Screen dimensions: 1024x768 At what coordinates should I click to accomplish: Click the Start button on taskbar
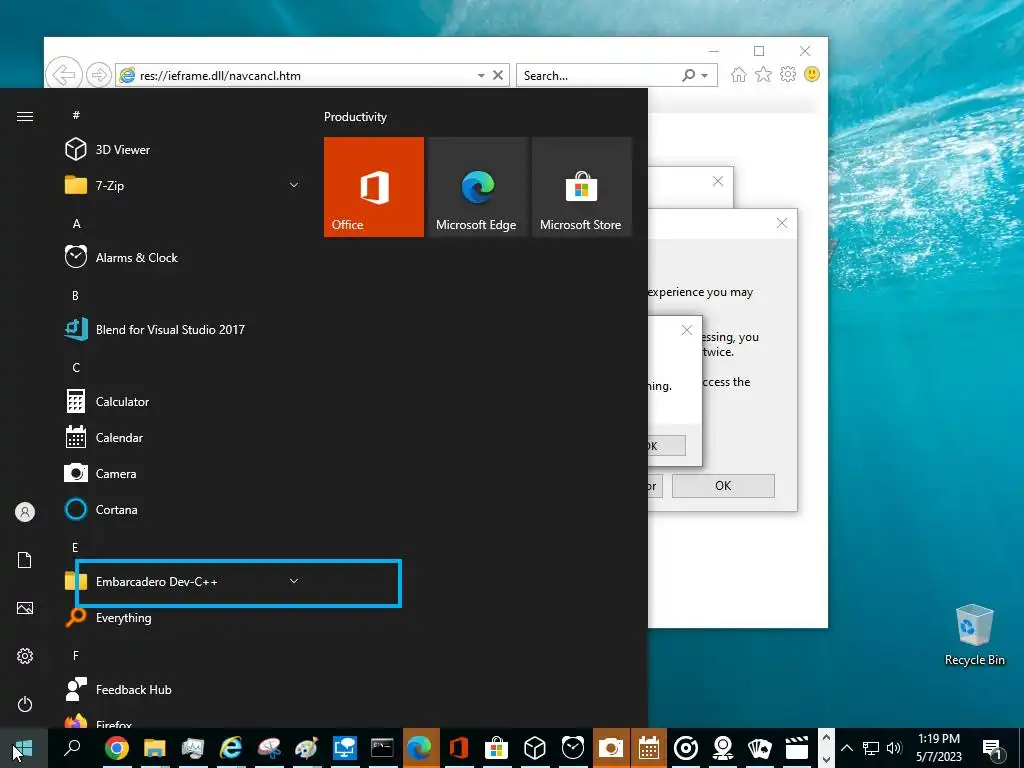pos(24,748)
